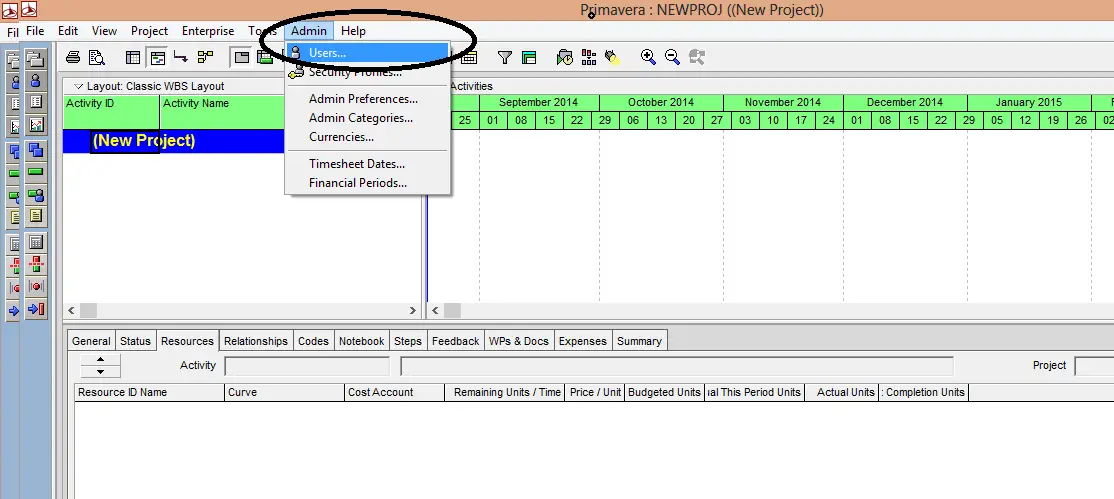
Task: Select Admin Preferences... menu entry
Action: [x=367, y=99]
